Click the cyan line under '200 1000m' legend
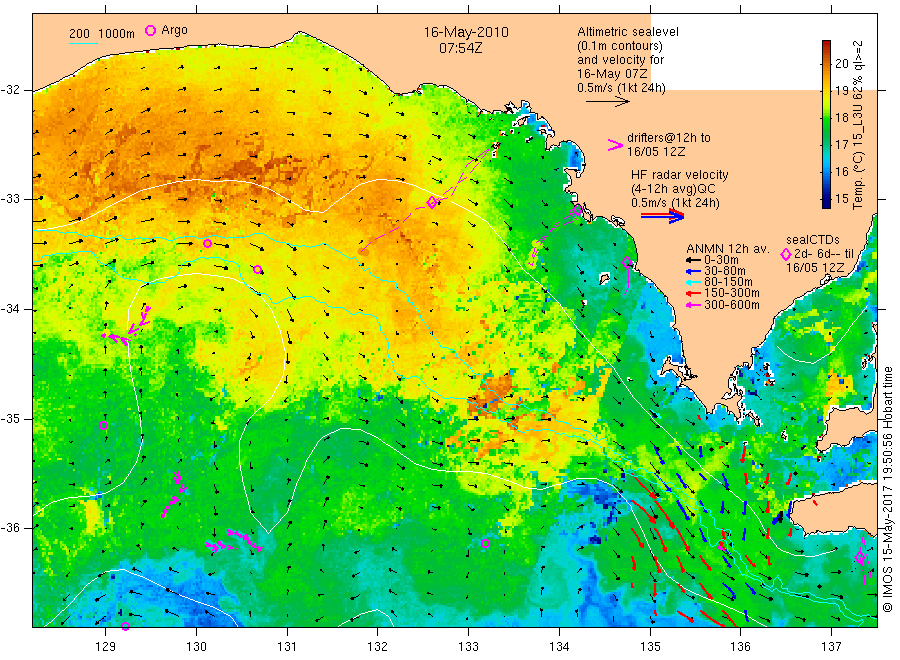Screen dimensions: 900x660 coord(83,43)
